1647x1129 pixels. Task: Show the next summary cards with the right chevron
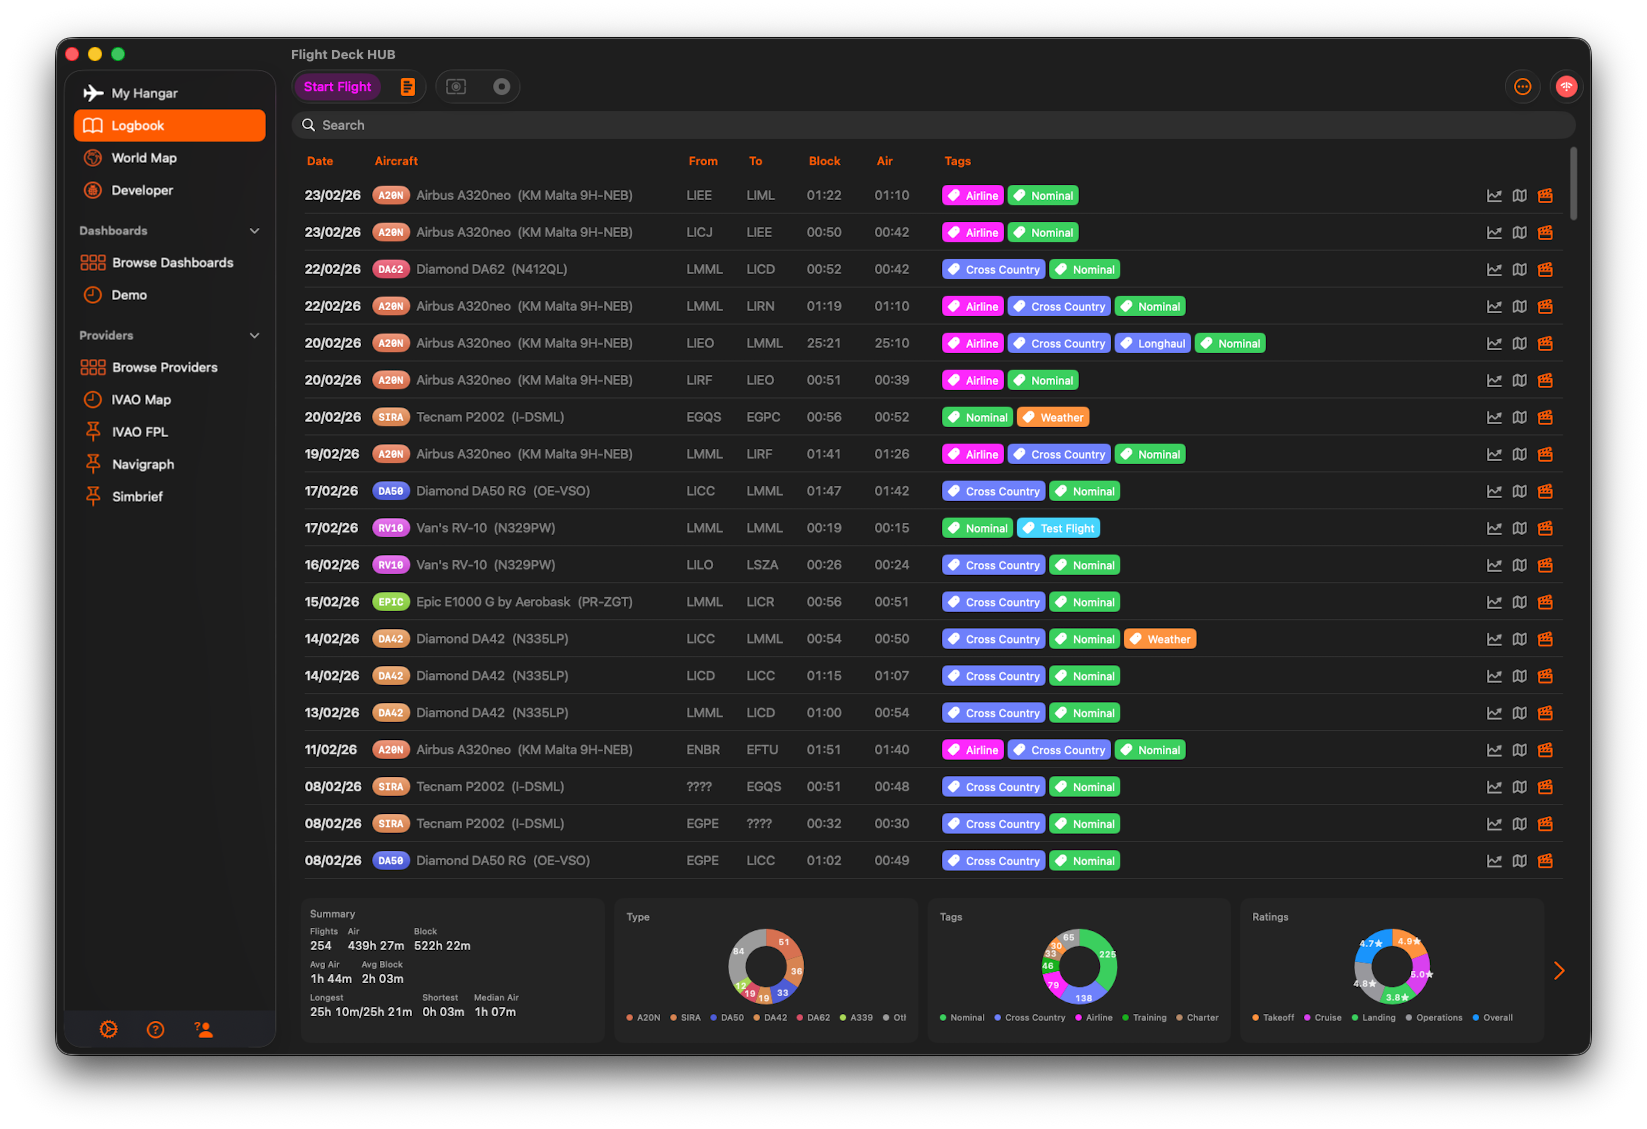click(1558, 971)
